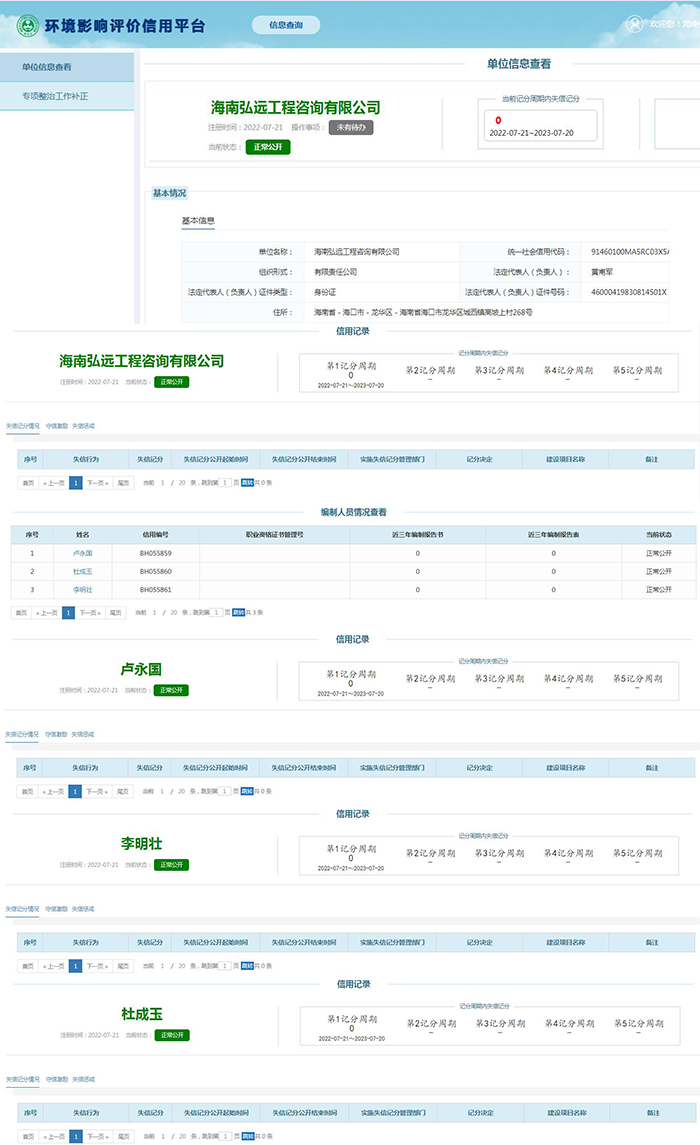
Task: Click the green 正常公开 badge under company header
Action: [267, 147]
